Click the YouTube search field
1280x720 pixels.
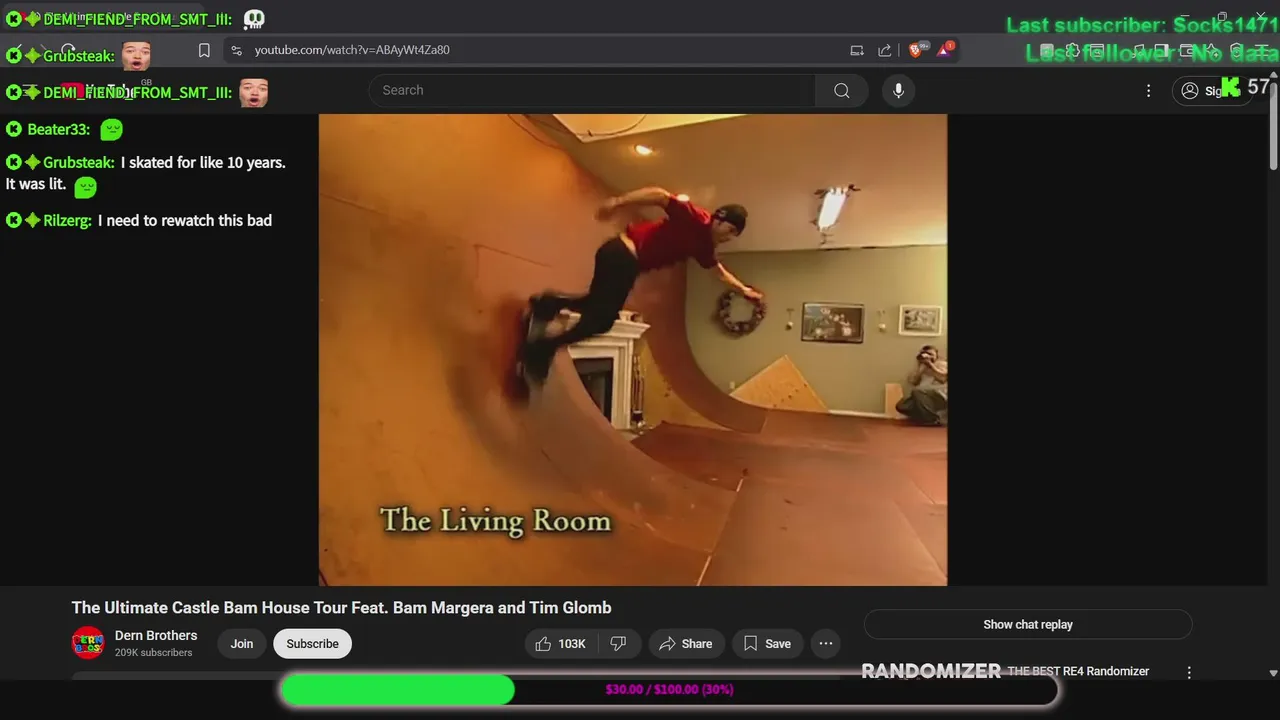[x=593, y=90]
